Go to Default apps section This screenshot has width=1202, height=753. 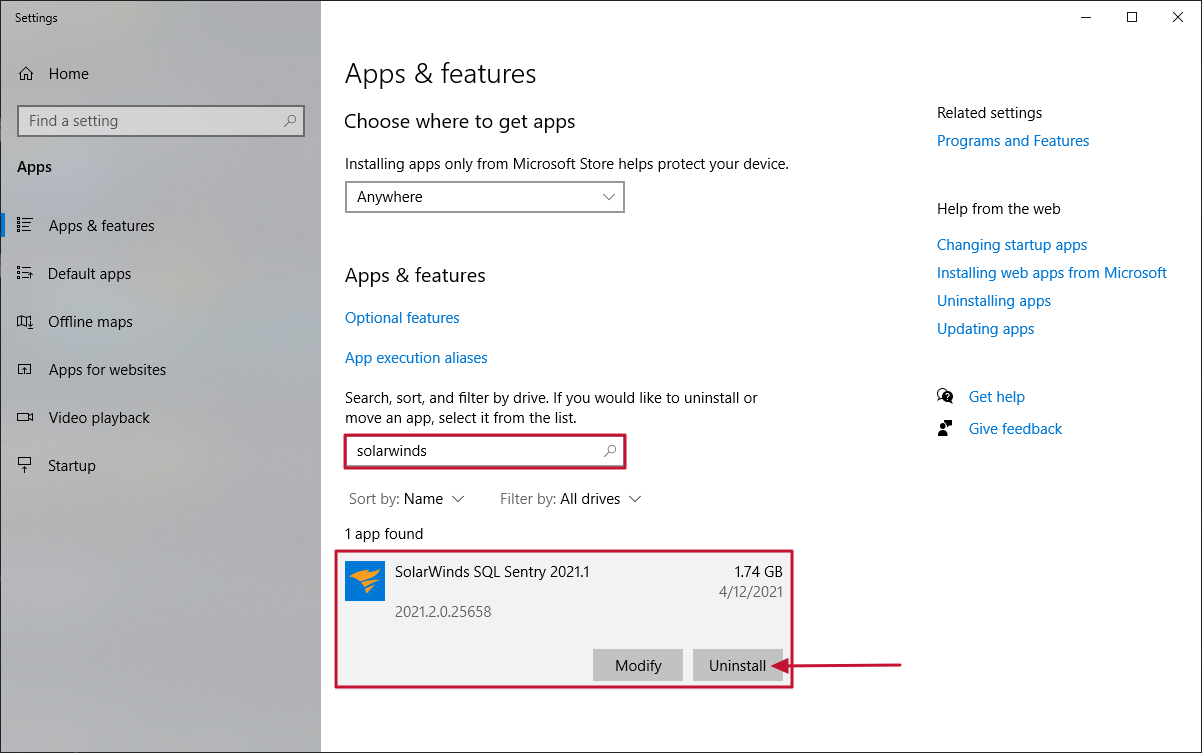click(x=89, y=274)
